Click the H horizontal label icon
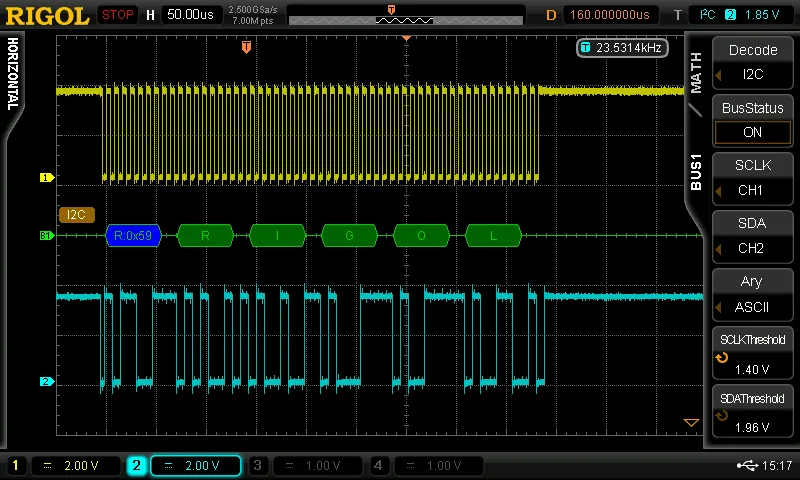800x480 pixels. pos(151,15)
